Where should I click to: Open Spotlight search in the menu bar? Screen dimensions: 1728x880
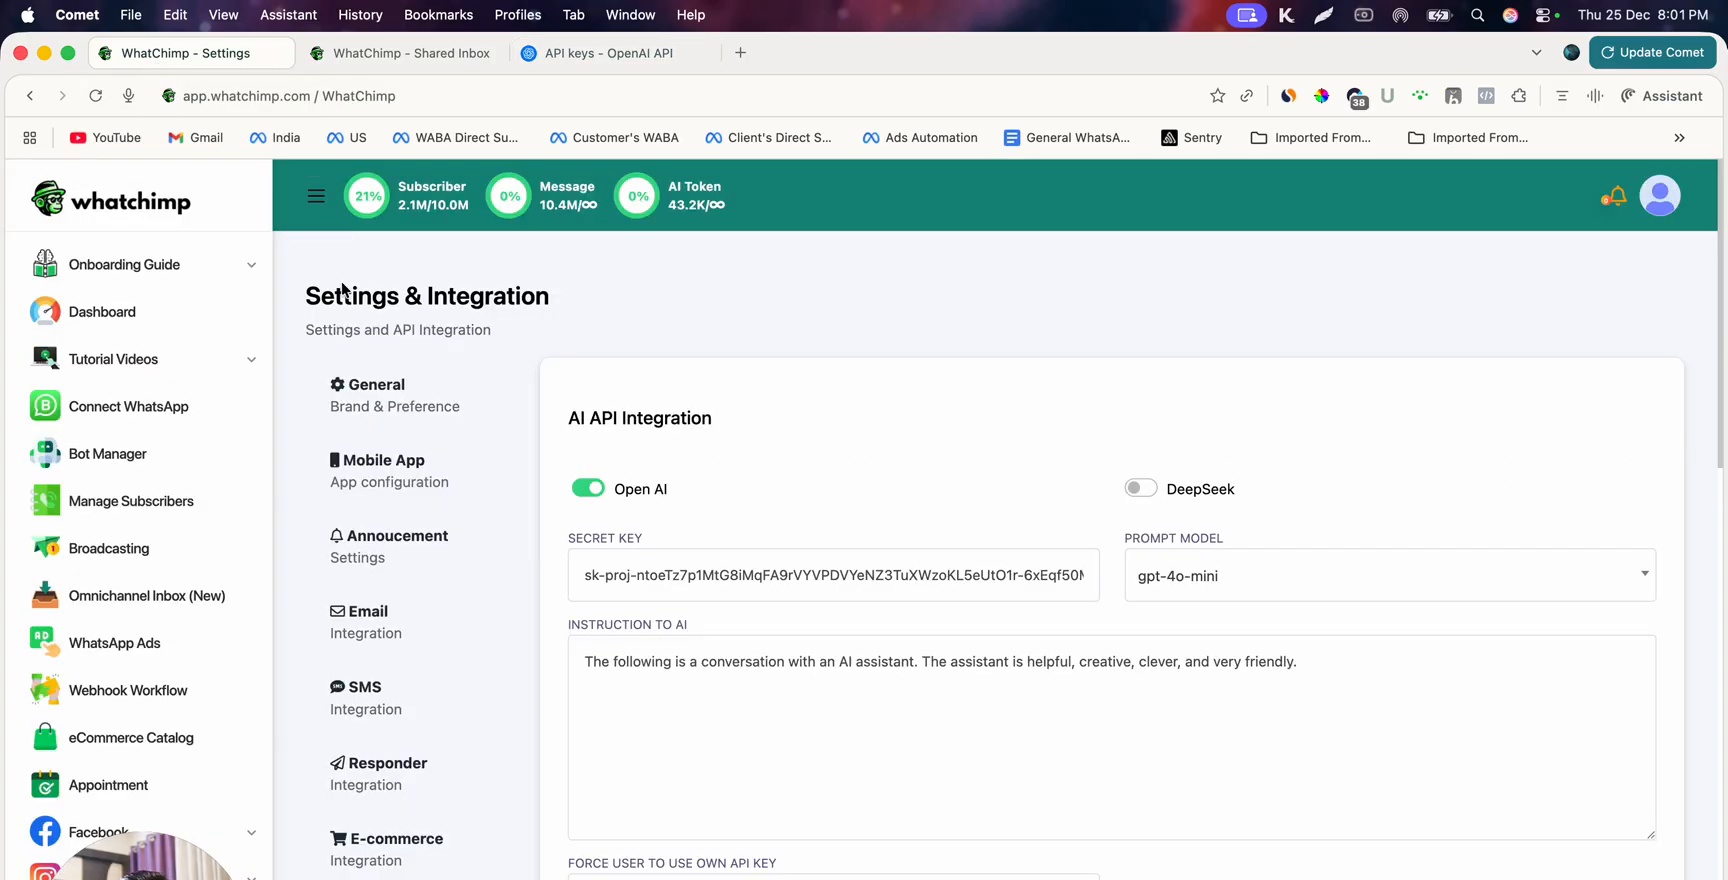click(x=1477, y=15)
